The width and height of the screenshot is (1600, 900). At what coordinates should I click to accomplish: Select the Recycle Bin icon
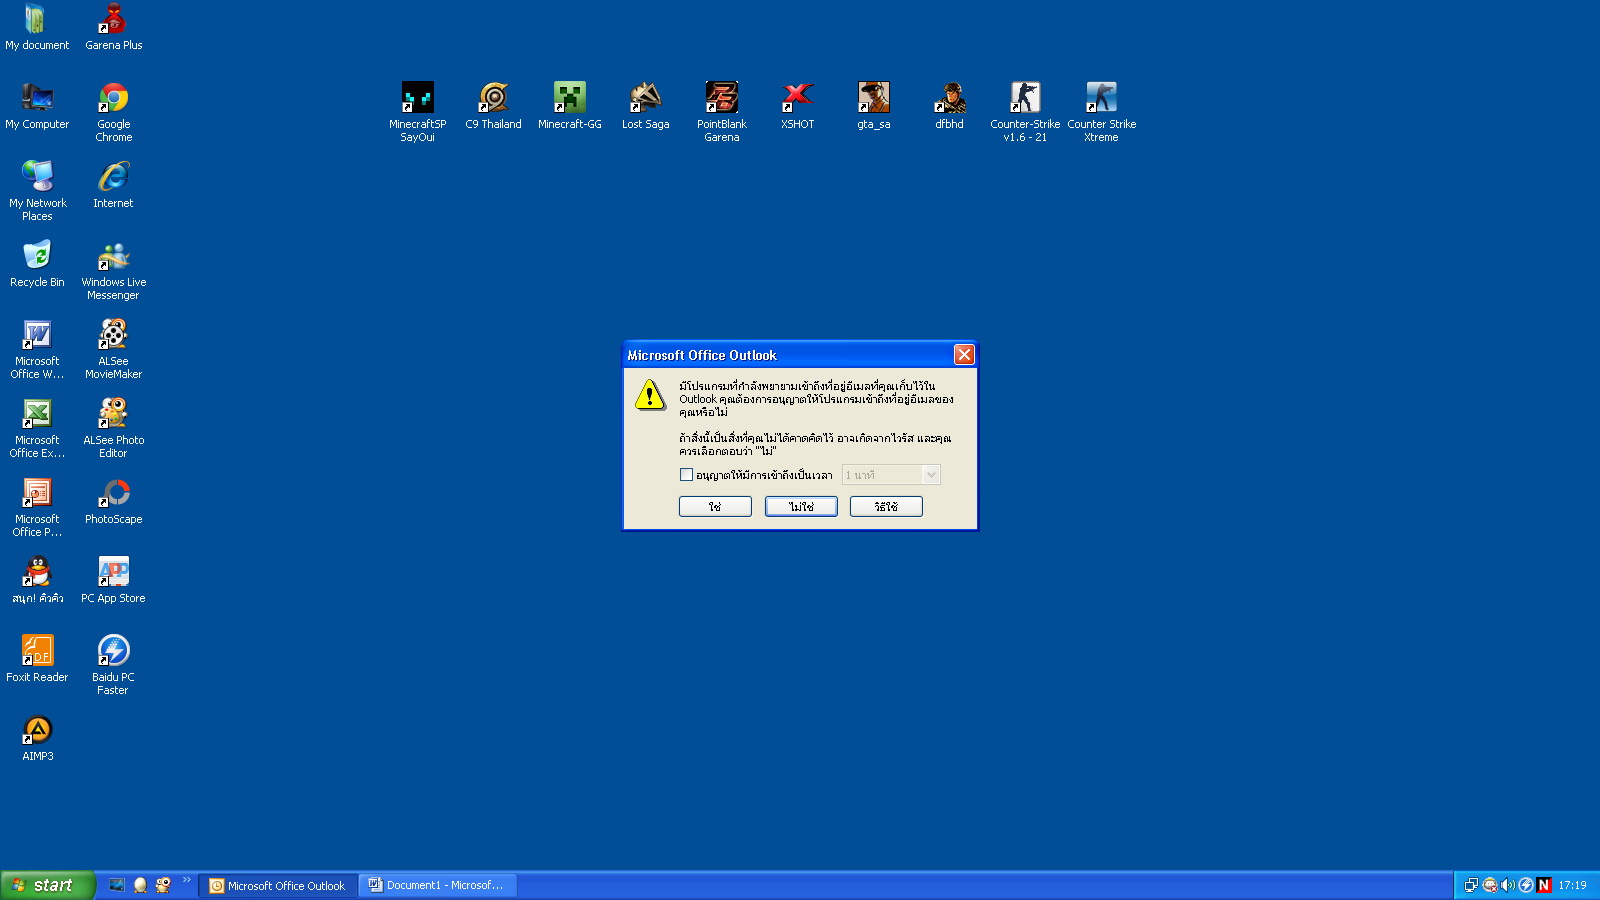[37, 263]
